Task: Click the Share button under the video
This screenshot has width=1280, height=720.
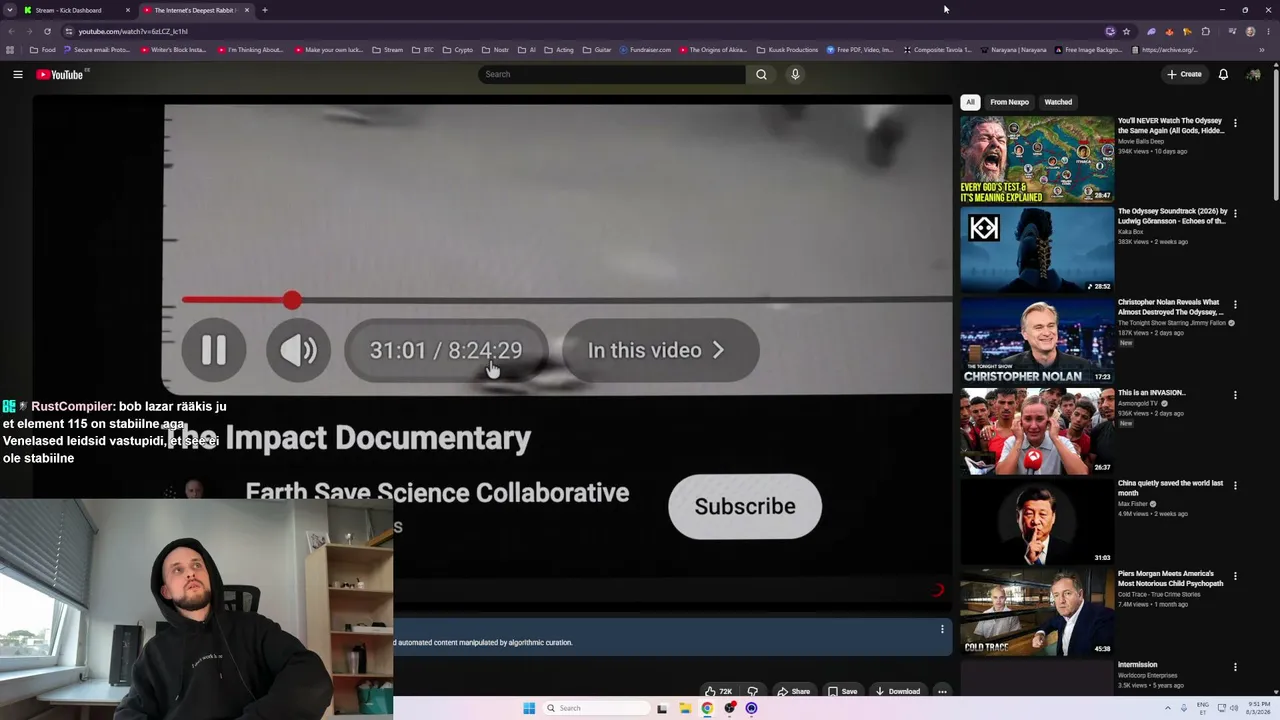Action: tap(793, 691)
